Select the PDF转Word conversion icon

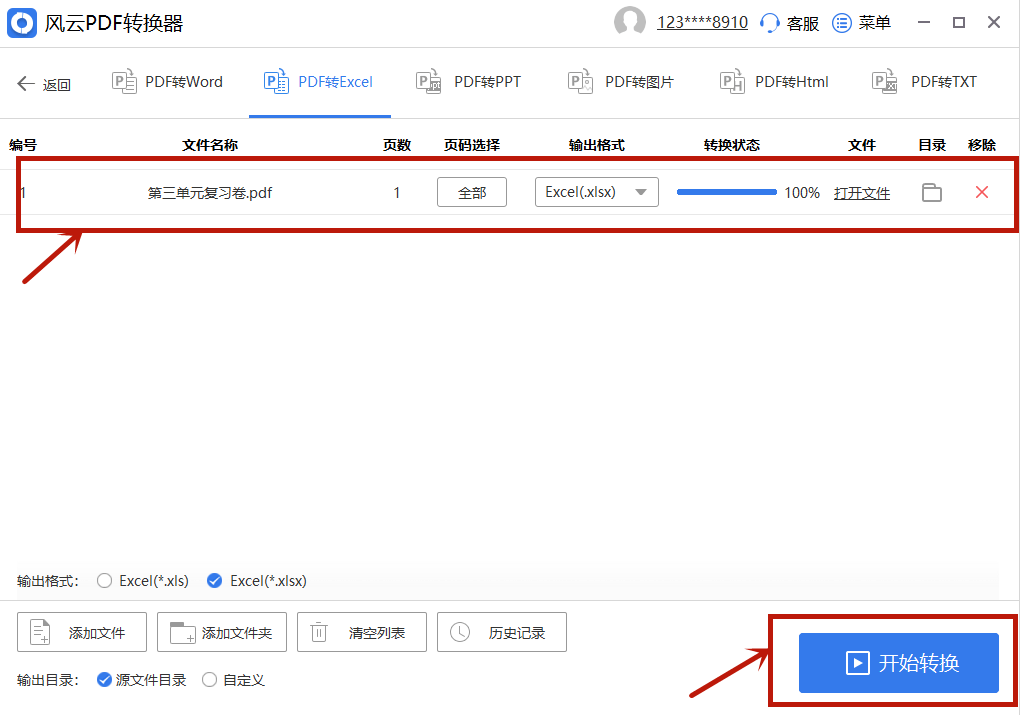[x=125, y=82]
